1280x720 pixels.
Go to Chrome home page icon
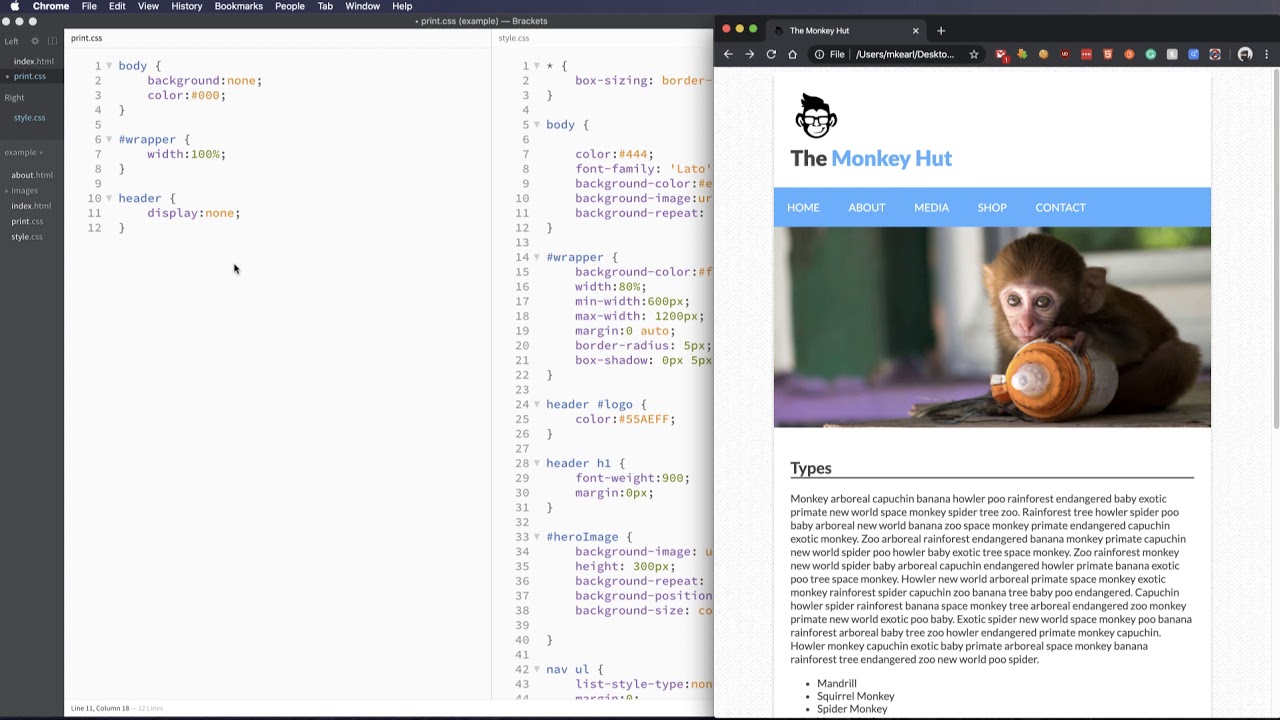click(x=792, y=54)
